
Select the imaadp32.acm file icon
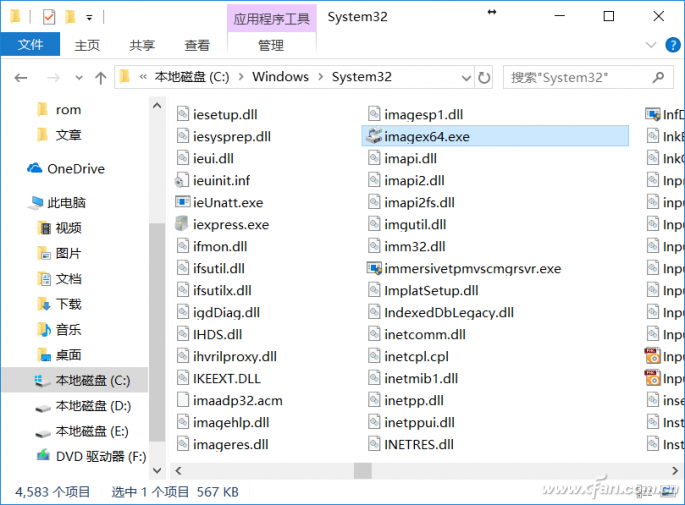click(183, 400)
